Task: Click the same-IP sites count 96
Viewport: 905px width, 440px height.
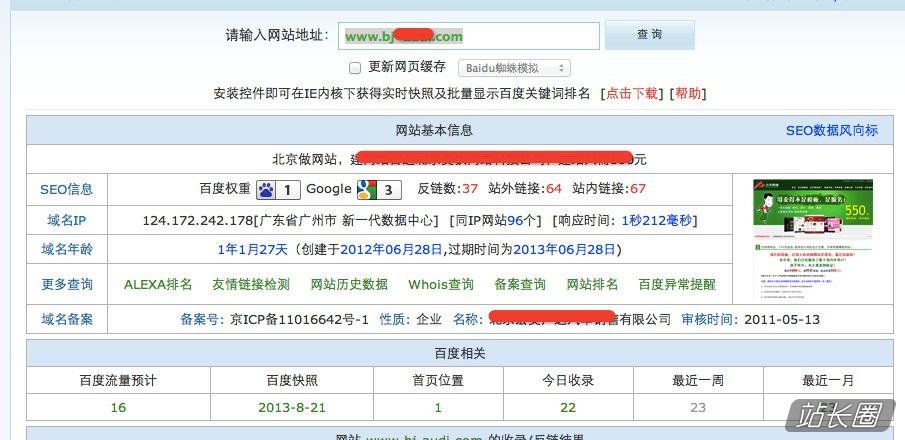Action: [x=515, y=221]
